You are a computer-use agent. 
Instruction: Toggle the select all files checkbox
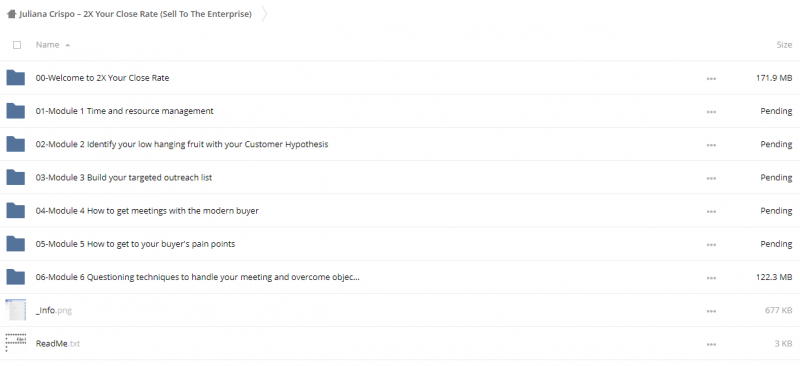(x=17, y=45)
